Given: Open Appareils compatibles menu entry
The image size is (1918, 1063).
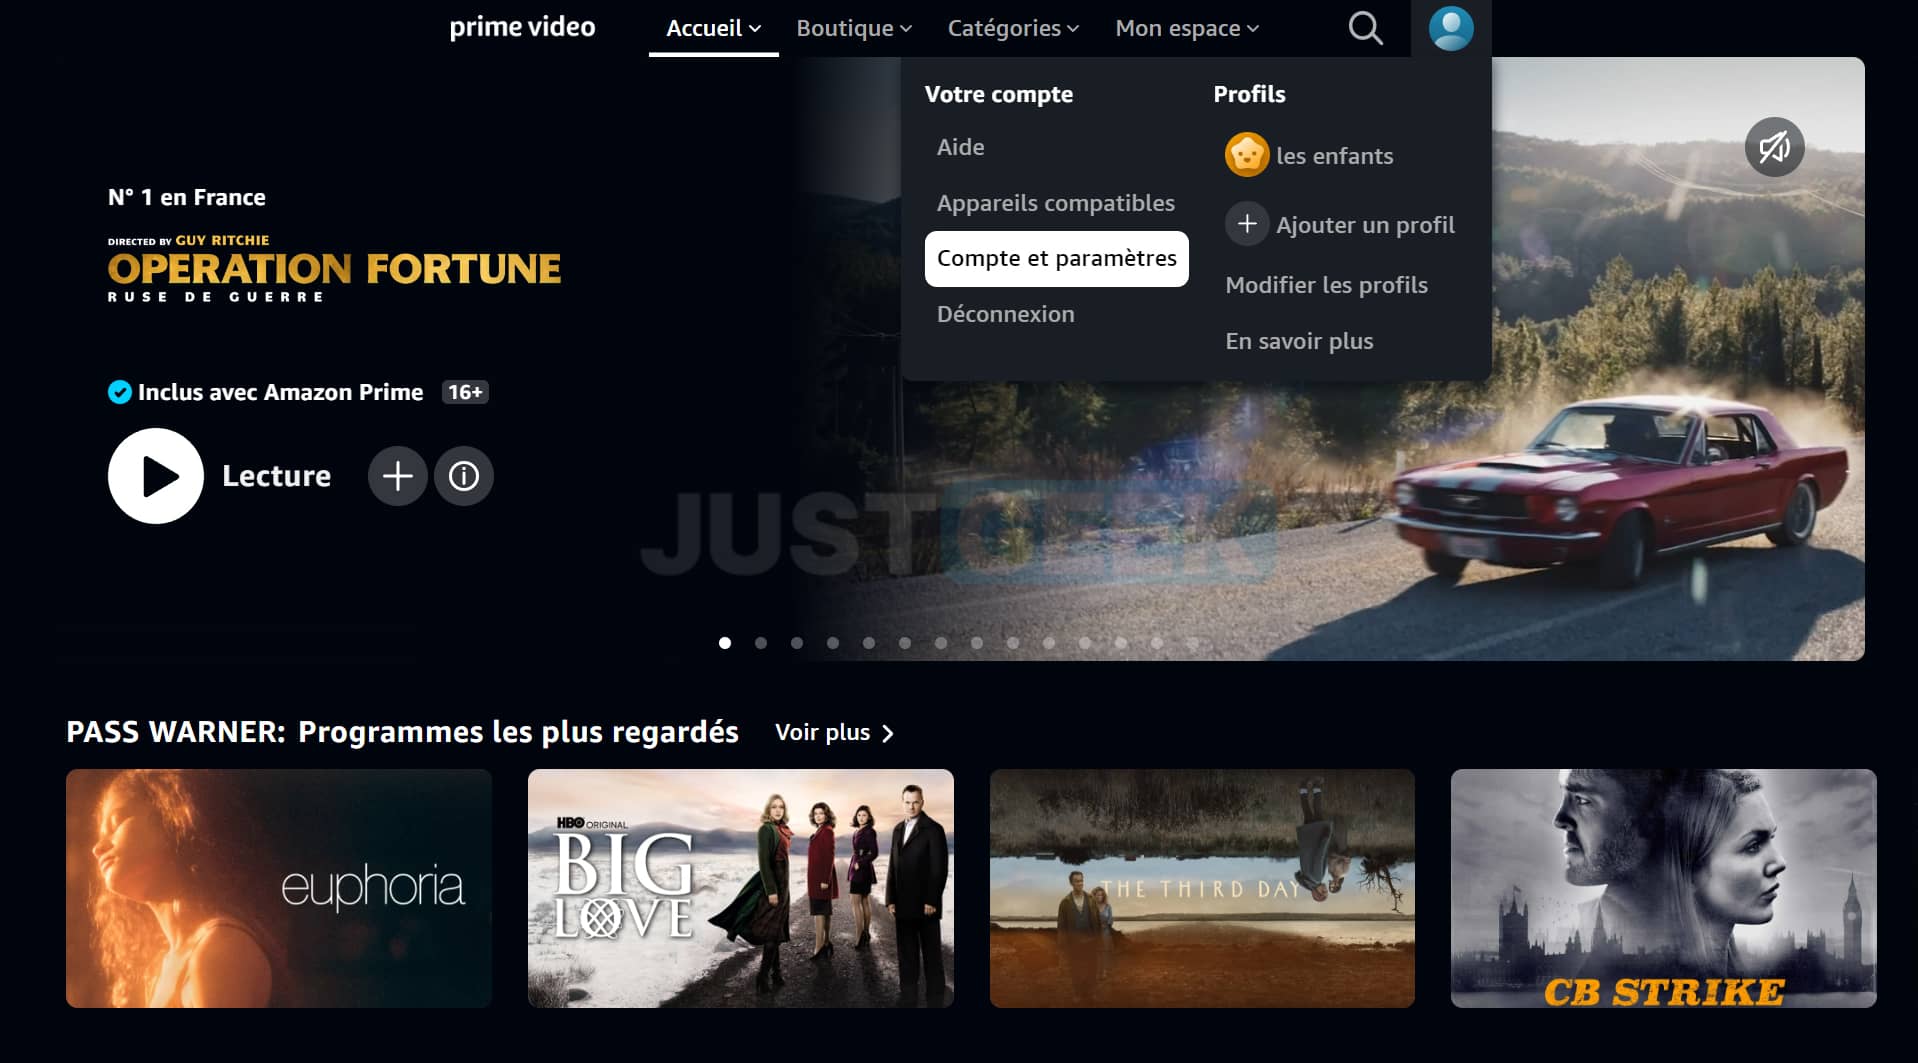Looking at the screenshot, I should click(1056, 203).
